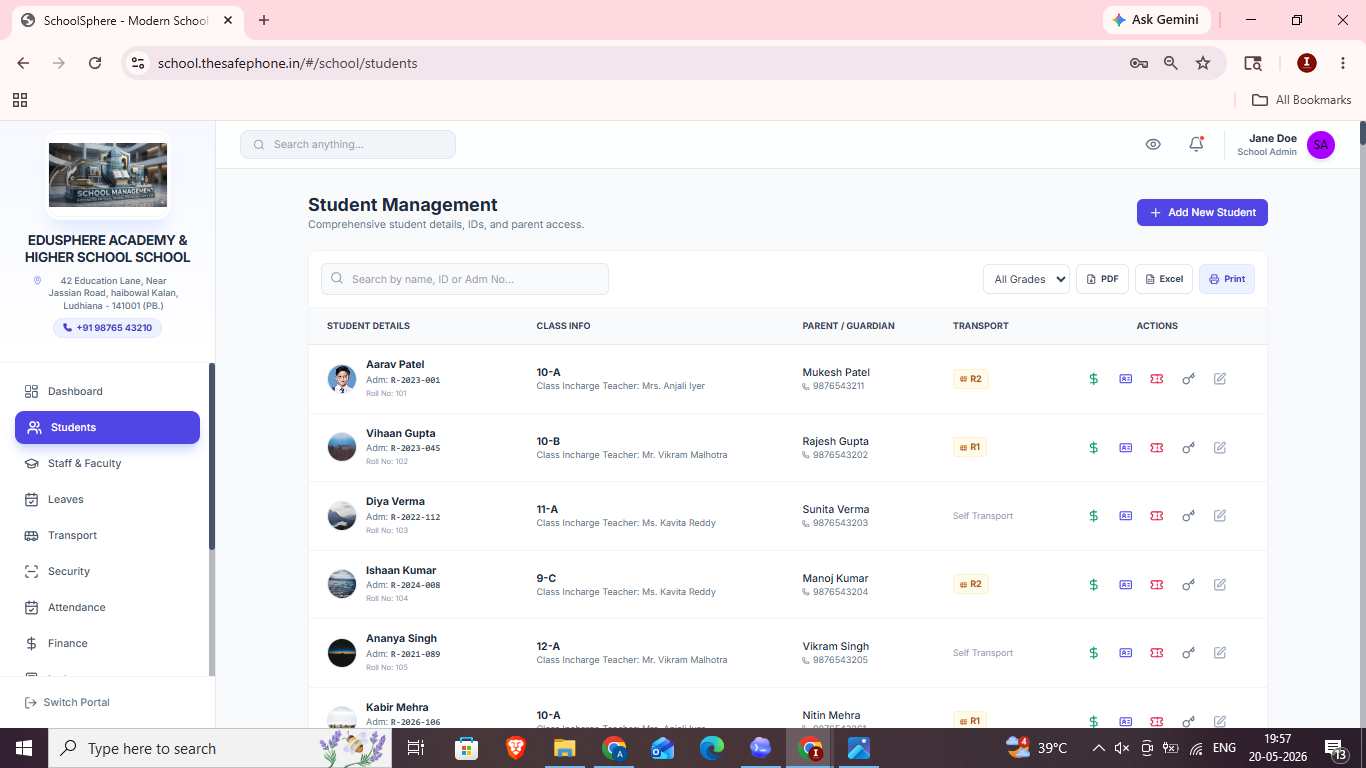Screen dimensions: 1366x768
Task: Click R2 transport badge for Ishaan Kumar
Action: (971, 584)
